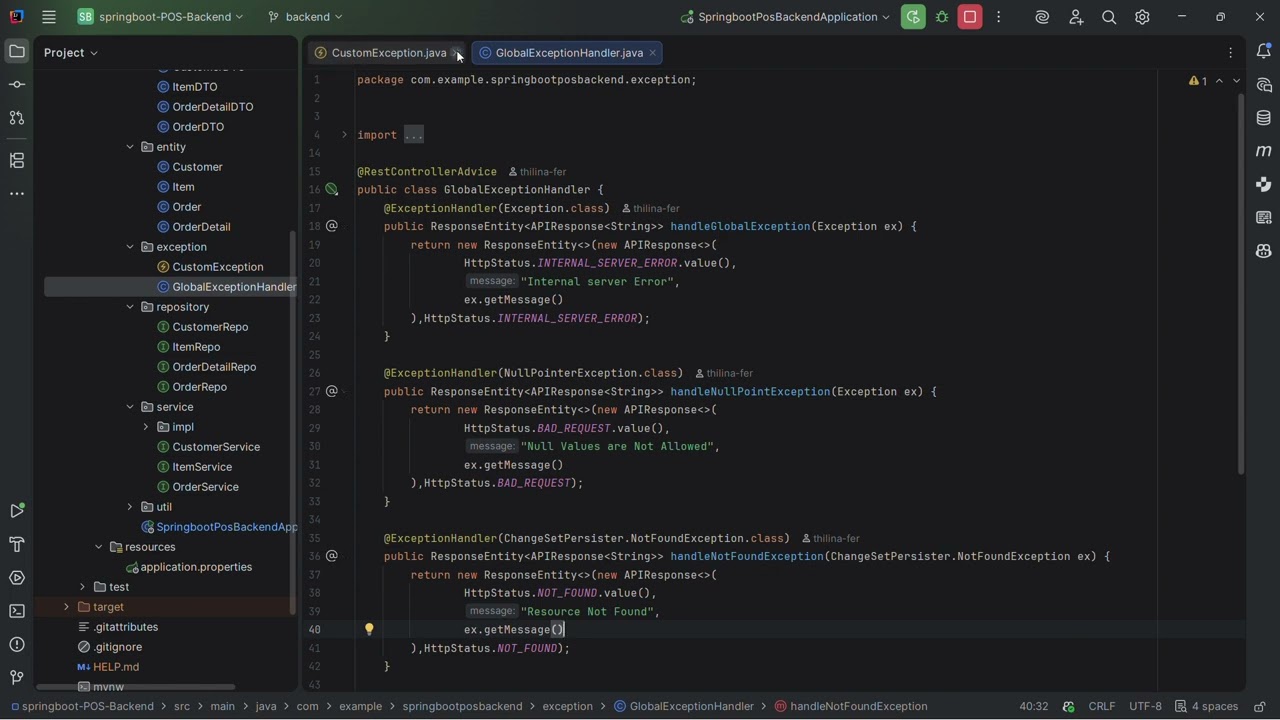The width and height of the screenshot is (1280, 720).
Task: Open more run actions (vertical dots)
Action: click(998, 17)
